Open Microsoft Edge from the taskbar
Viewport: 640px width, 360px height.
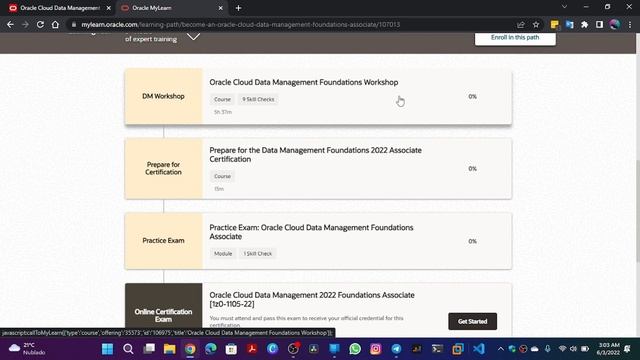[x=211, y=349]
